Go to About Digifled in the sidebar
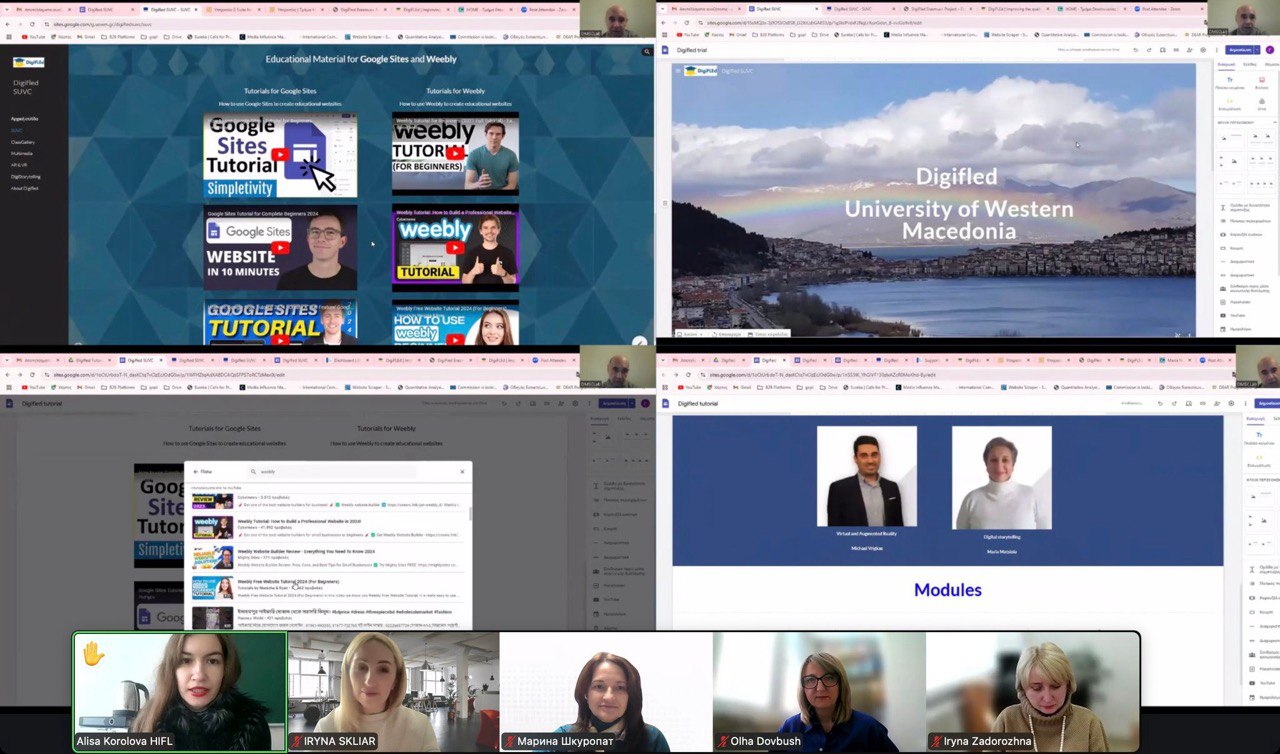 pos(25,188)
